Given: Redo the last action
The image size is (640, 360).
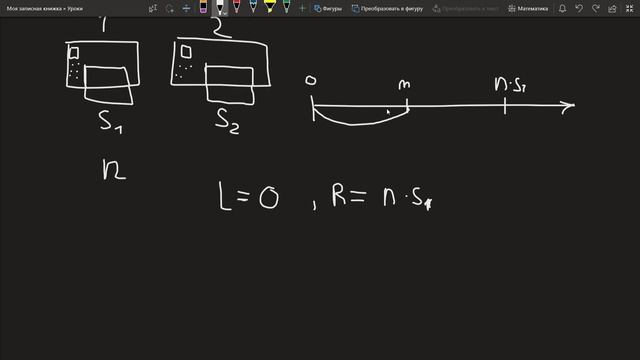Looking at the screenshot, I should (x=596, y=9).
